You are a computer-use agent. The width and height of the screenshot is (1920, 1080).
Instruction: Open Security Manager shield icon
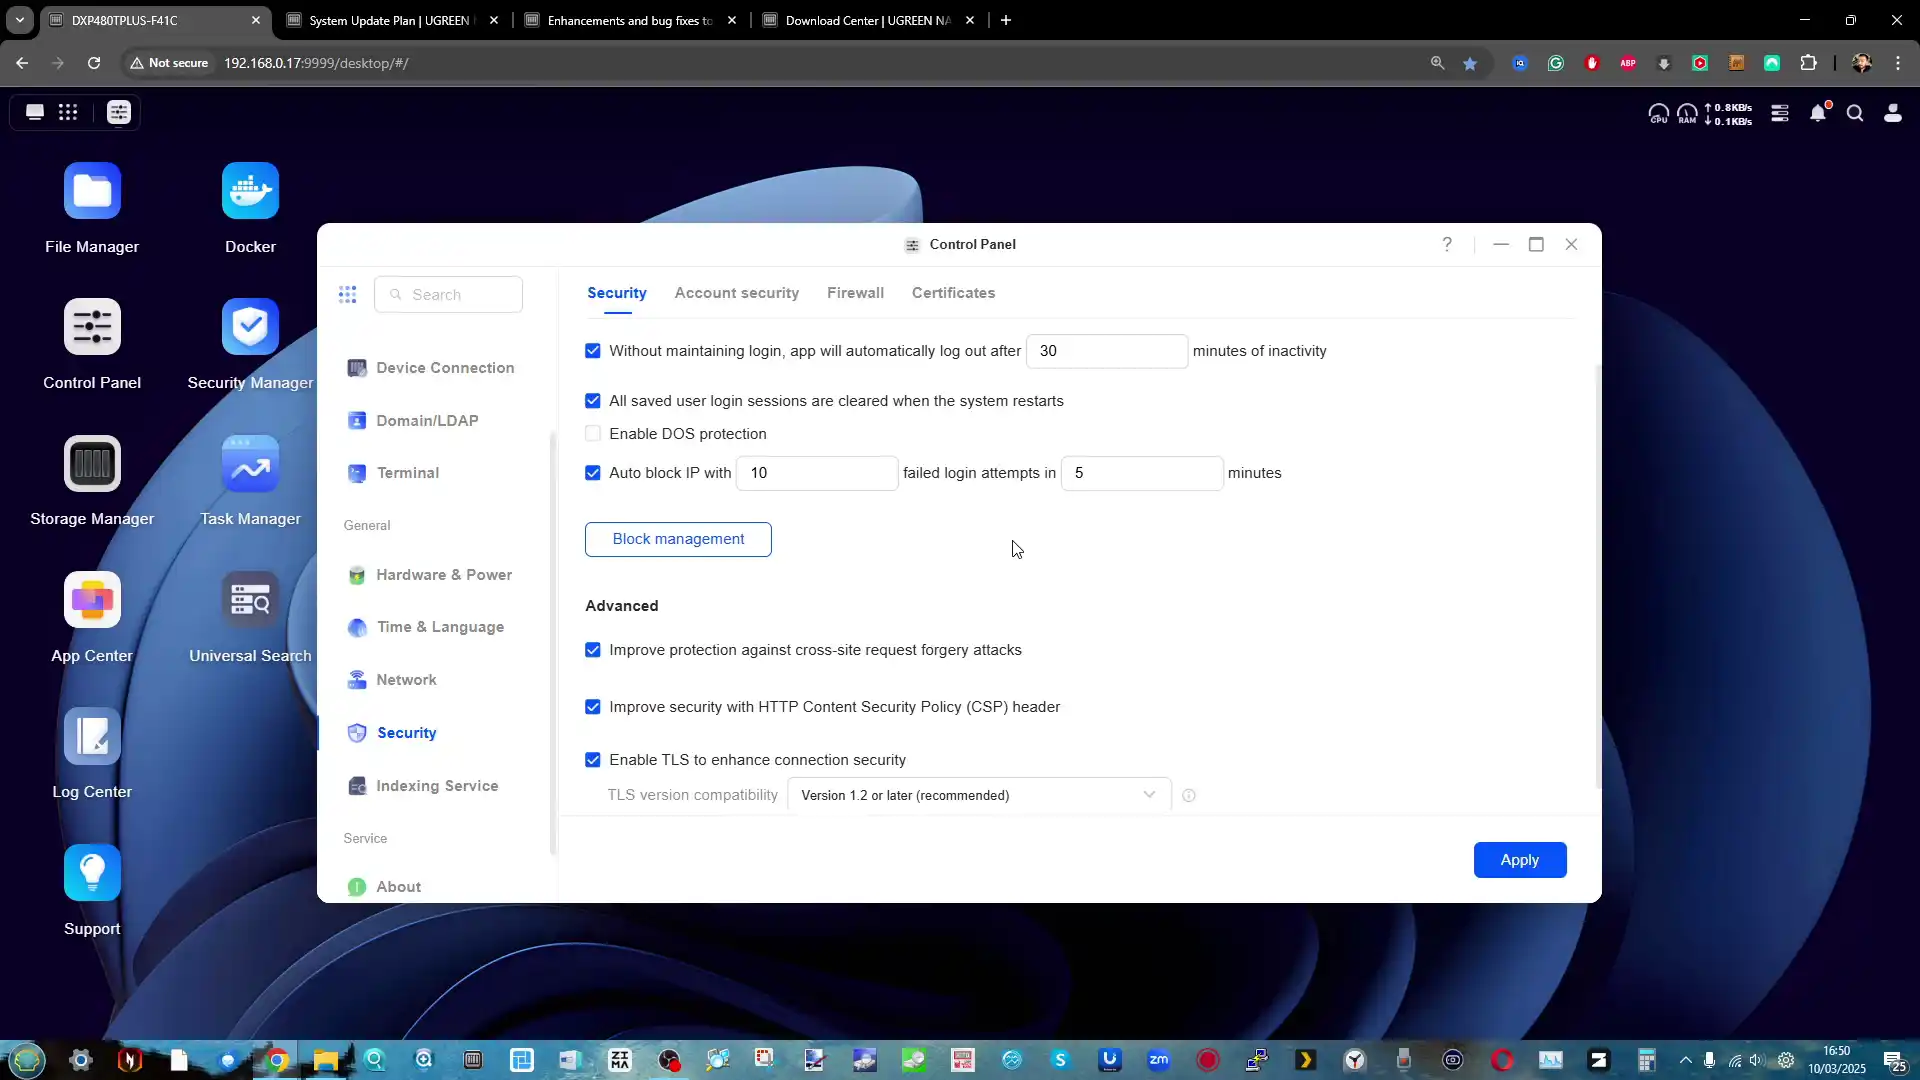(x=250, y=327)
